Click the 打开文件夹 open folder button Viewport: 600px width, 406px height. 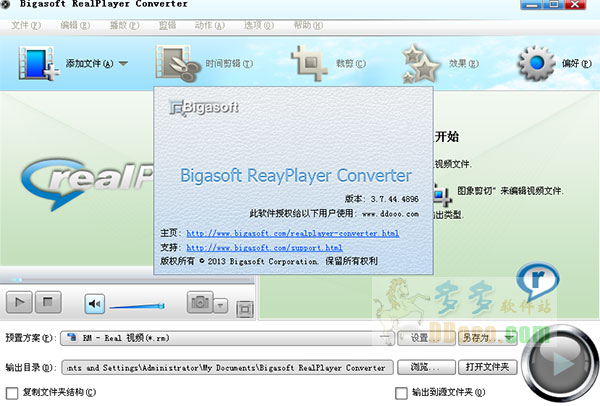(x=488, y=367)
